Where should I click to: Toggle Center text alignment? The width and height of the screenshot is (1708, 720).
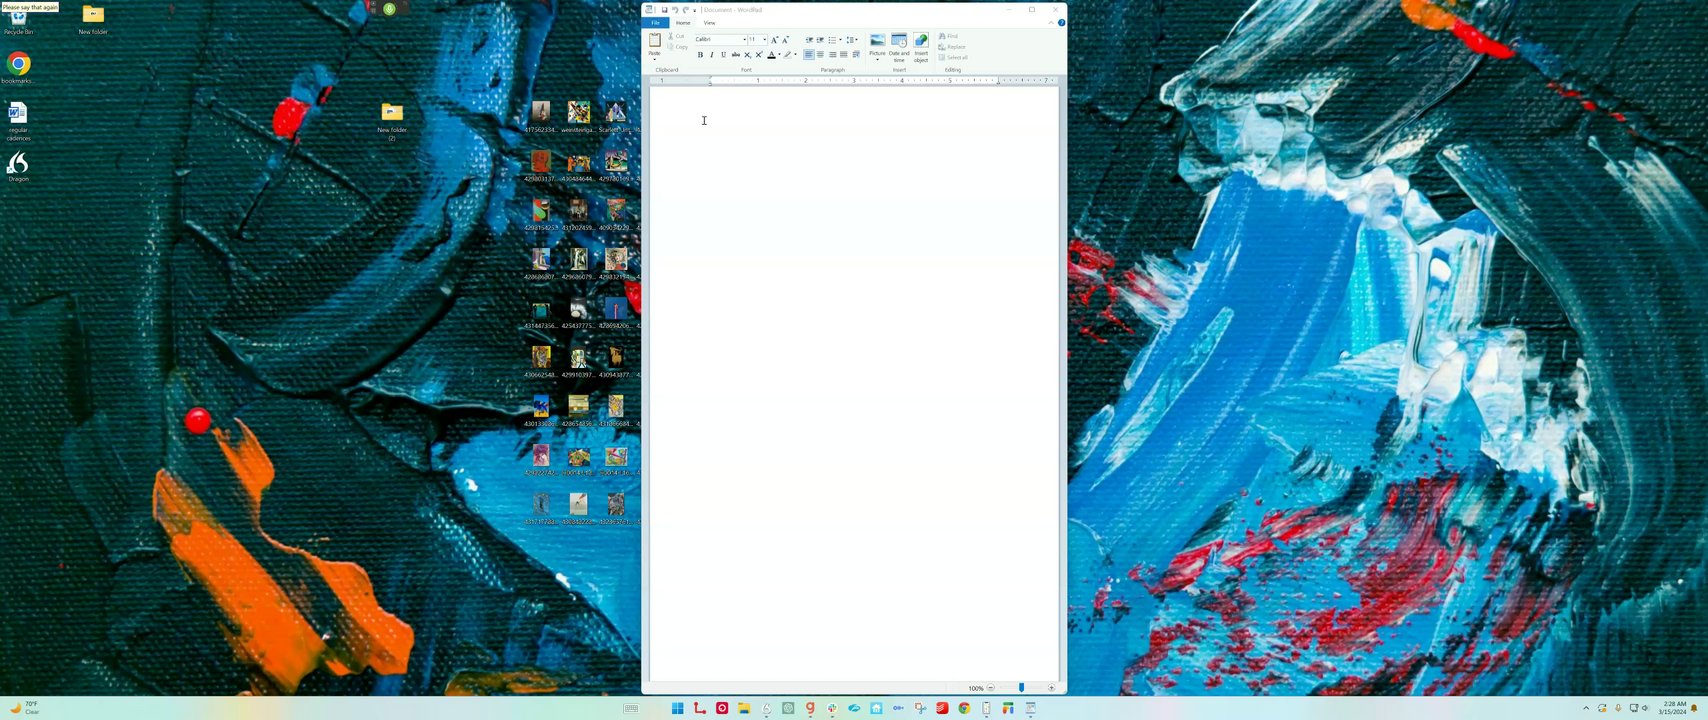point(820,54)
